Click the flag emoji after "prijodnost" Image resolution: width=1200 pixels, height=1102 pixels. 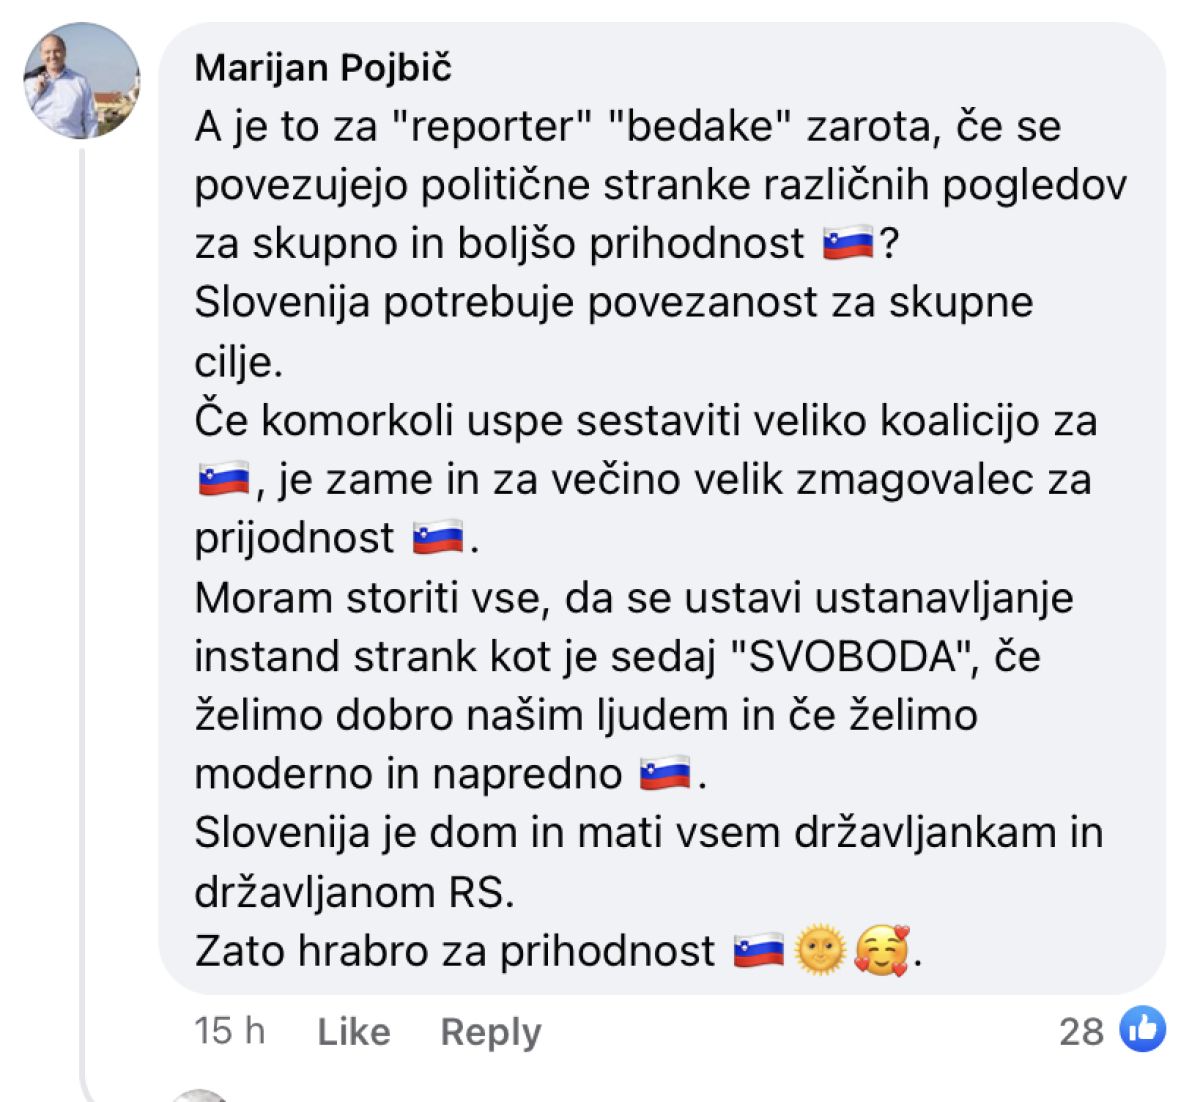click(438, 539)
